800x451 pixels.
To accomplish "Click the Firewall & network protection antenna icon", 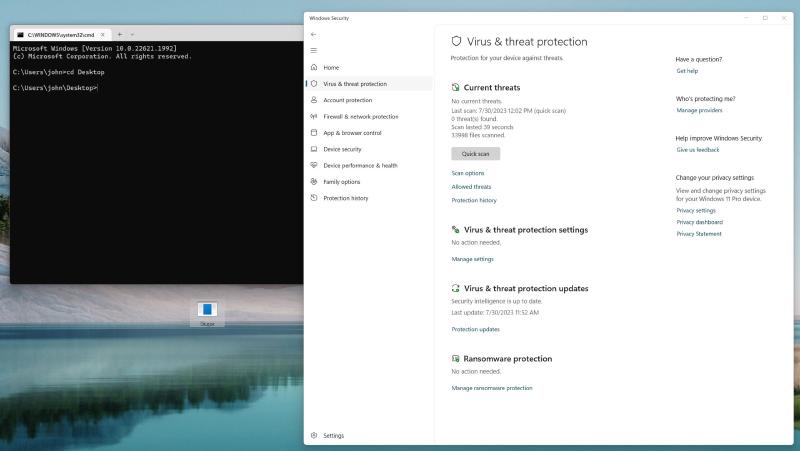I will click(314, 116).
